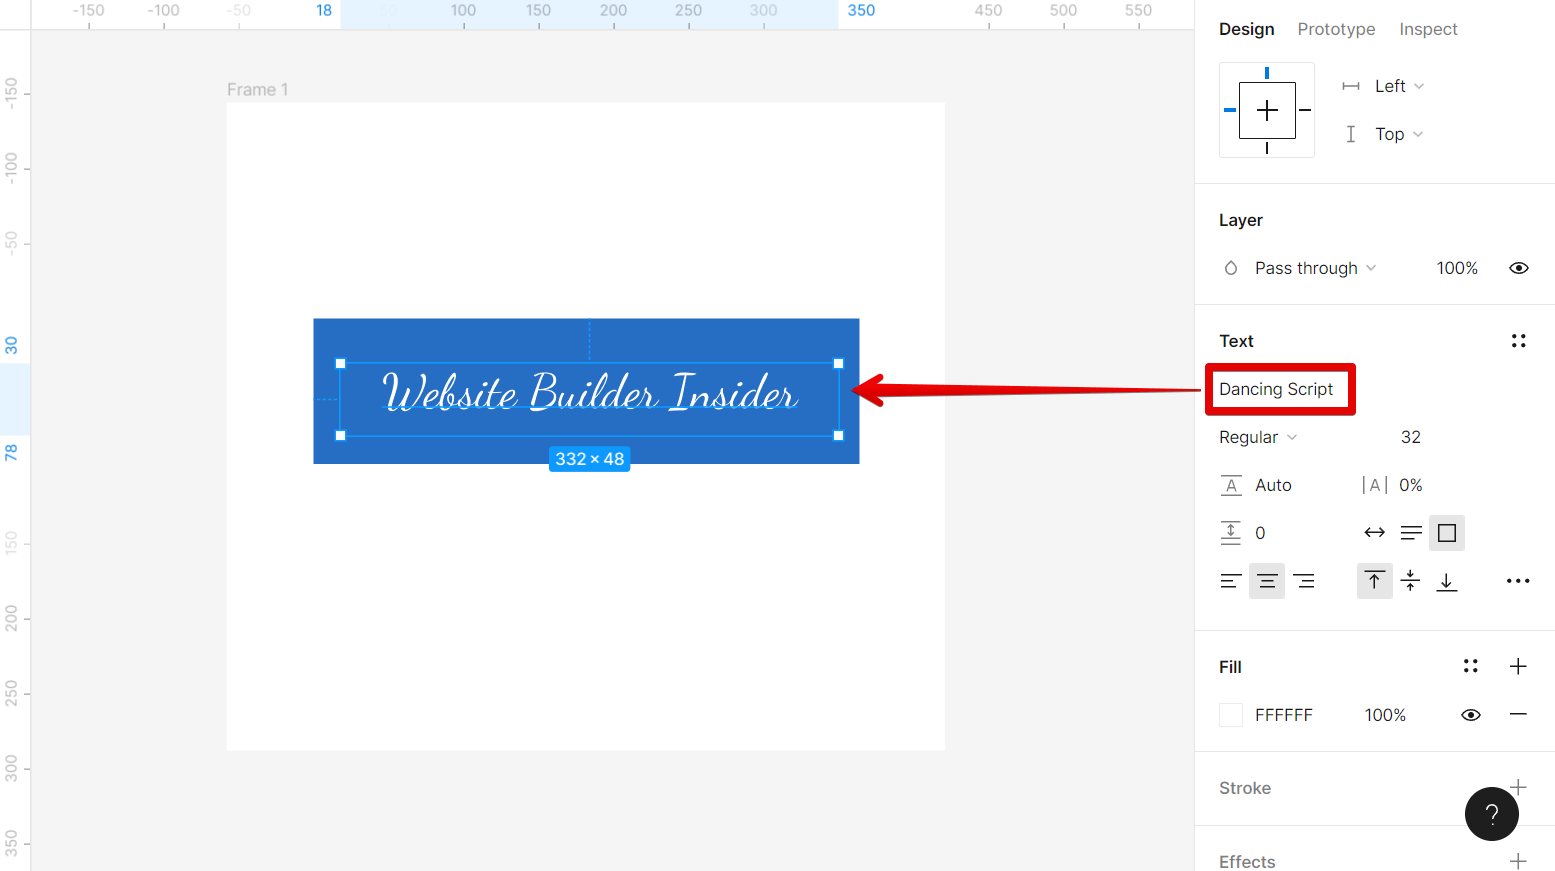Select right text alignment
This screenshot has width=1555, height=871.
(x=1303, y=580)
